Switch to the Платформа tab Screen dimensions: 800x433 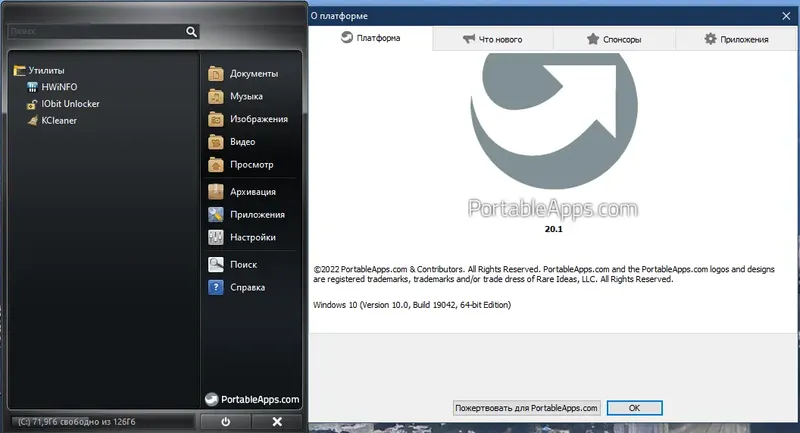coord(371,38)
